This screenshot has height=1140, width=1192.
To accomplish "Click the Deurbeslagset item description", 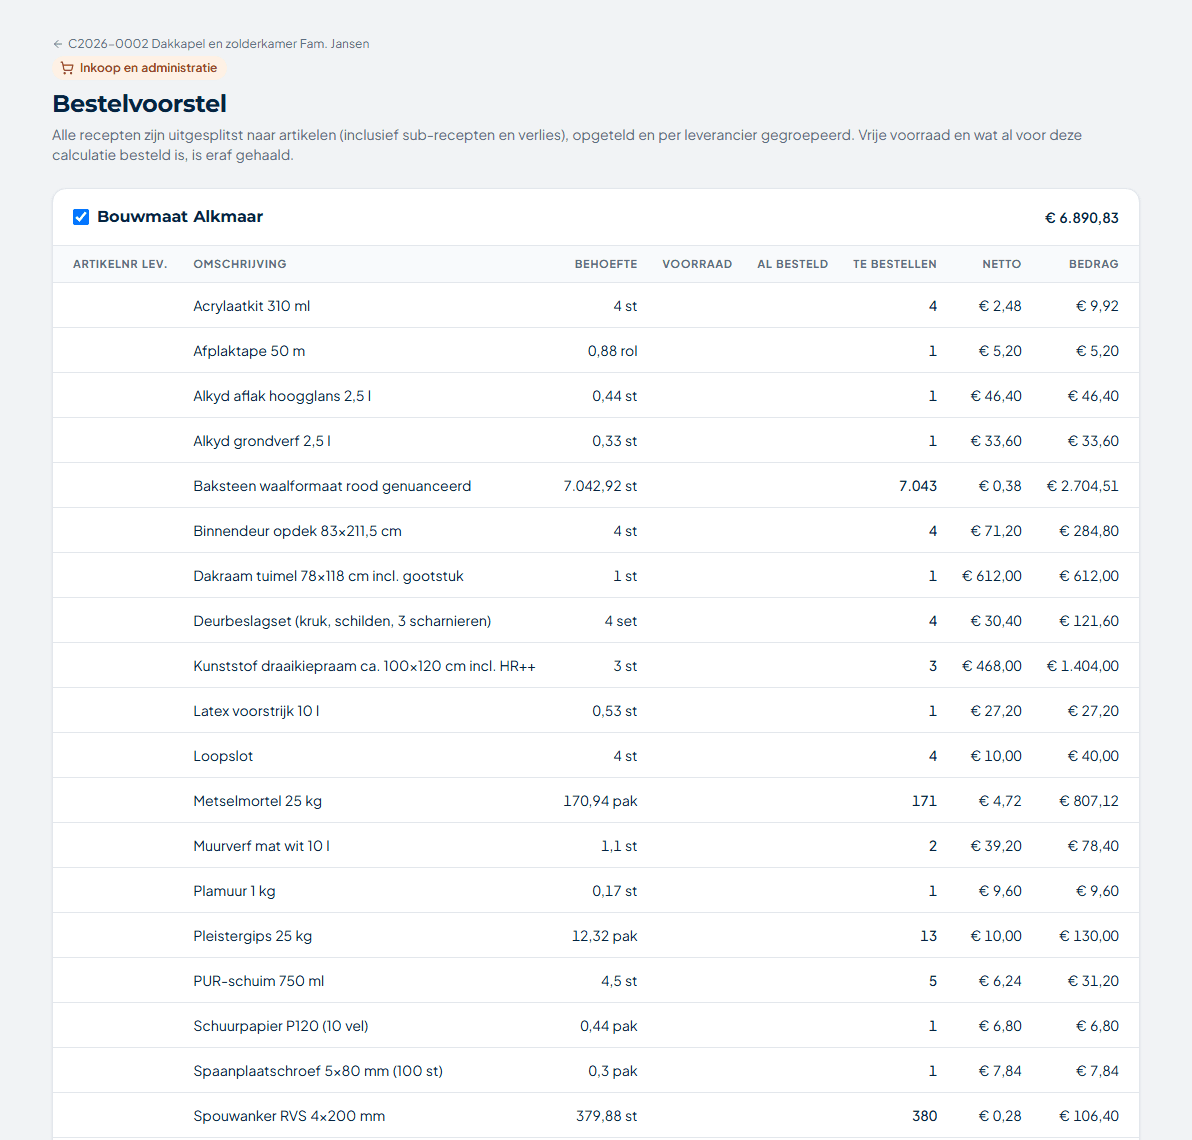I will click(342, 621).
